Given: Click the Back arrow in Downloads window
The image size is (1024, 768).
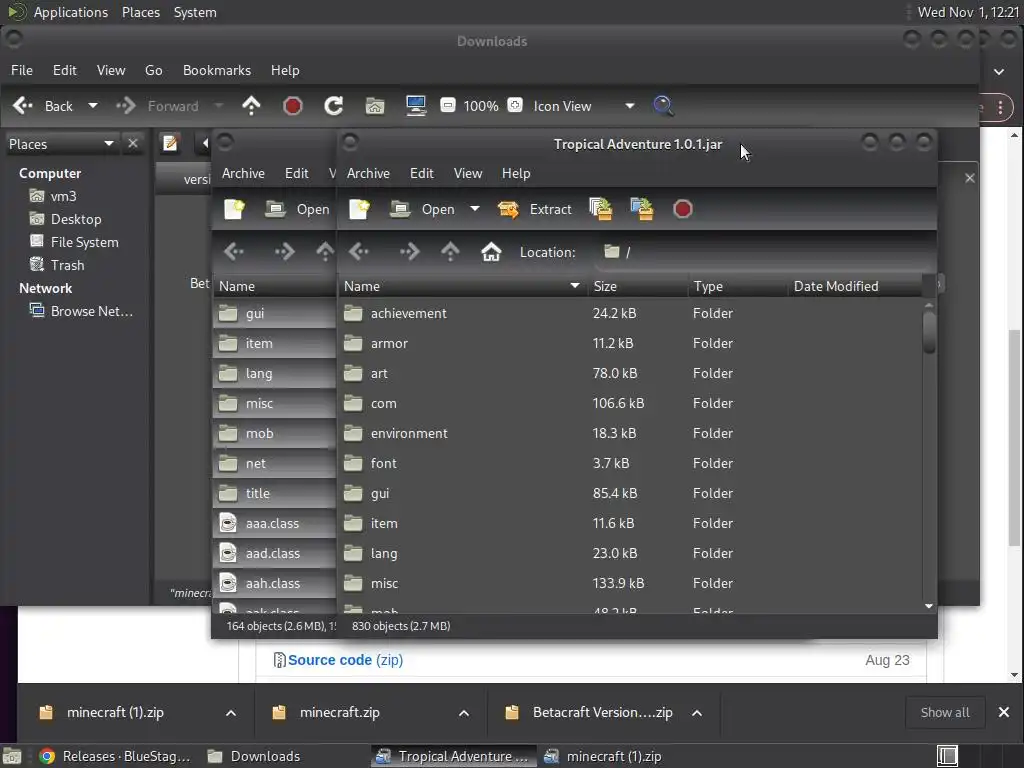Looking at the screenshot, I should point(23,106).
